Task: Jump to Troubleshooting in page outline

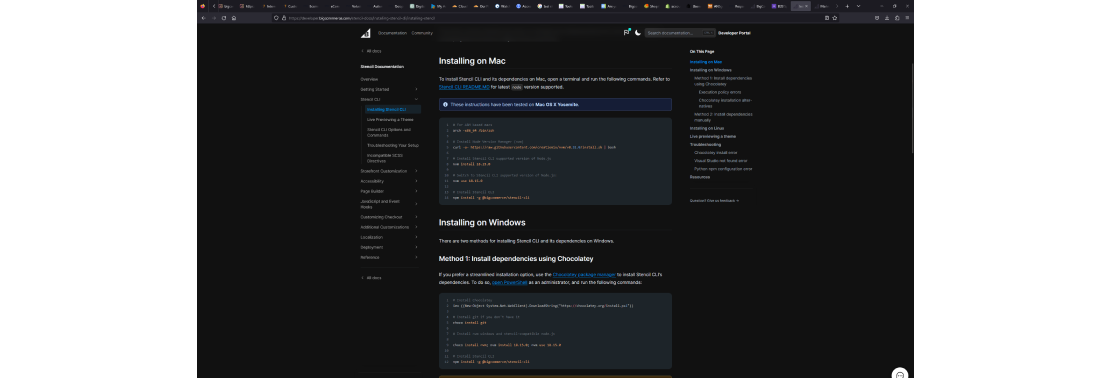Action: pyautogui.click(x=705, y=144)
